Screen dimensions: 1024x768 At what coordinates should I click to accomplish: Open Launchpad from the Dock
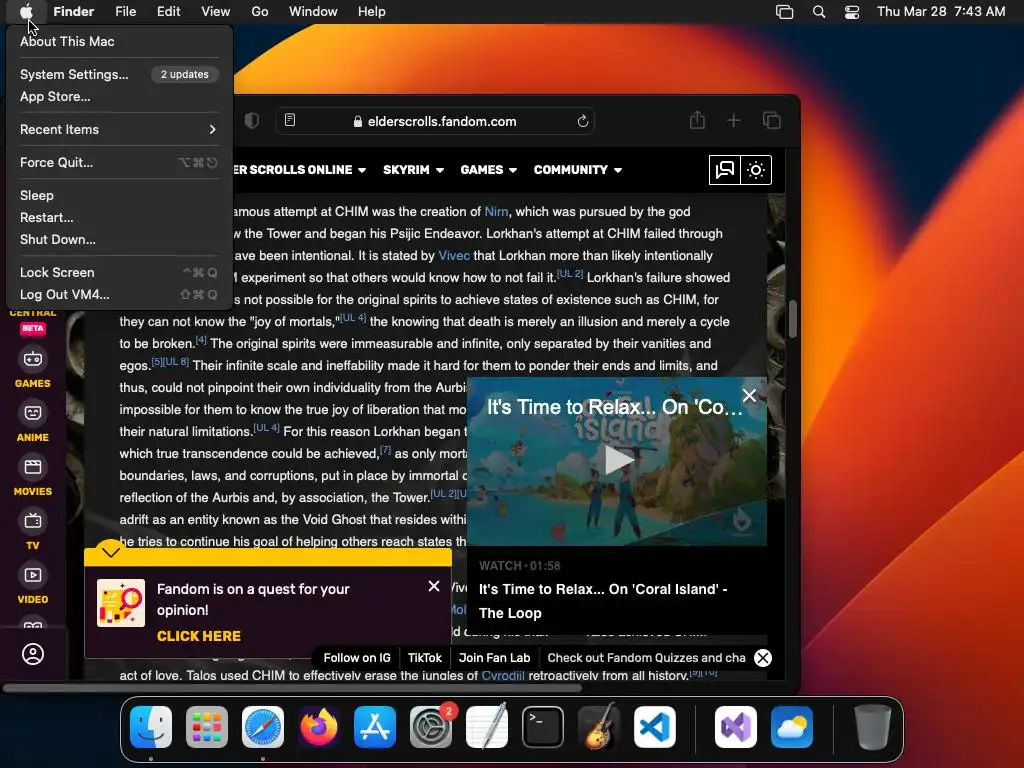pos(207,727)
